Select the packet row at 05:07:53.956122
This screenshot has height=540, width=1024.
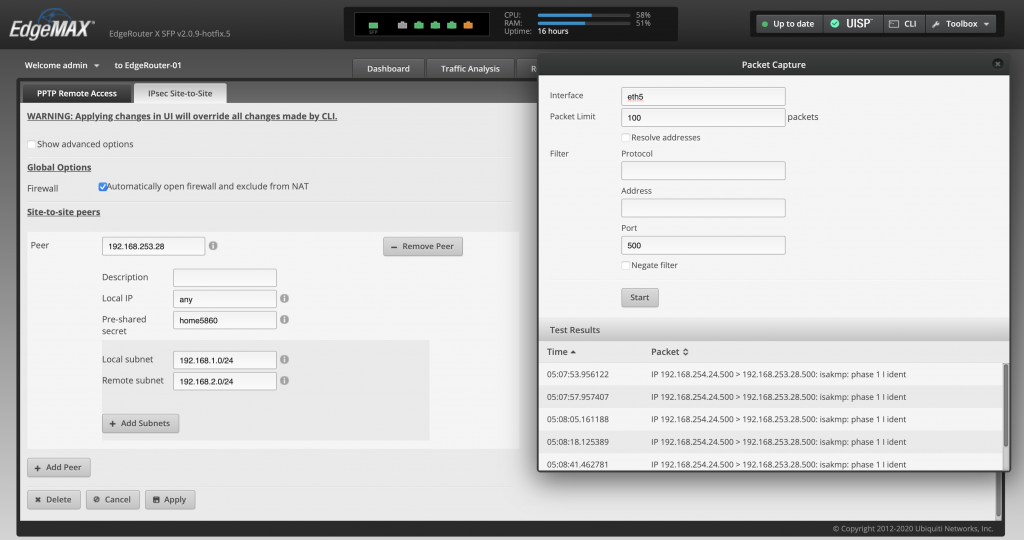(x=771, y=374)
